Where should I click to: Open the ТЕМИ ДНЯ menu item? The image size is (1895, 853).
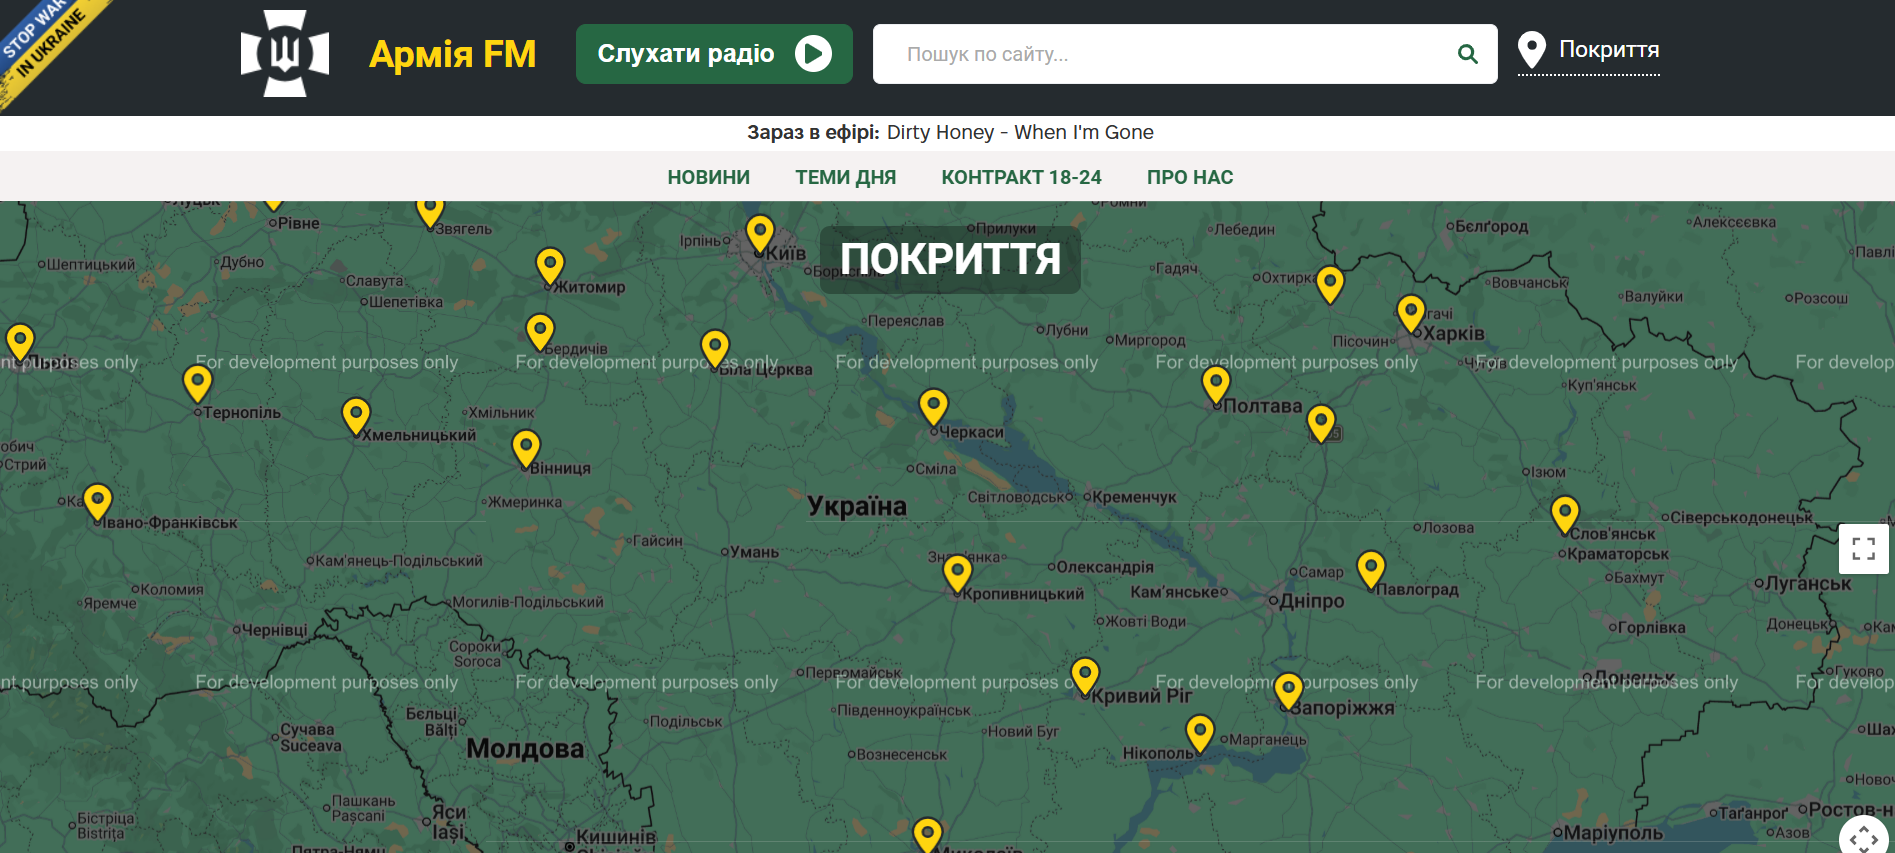(x=845, y=177)
